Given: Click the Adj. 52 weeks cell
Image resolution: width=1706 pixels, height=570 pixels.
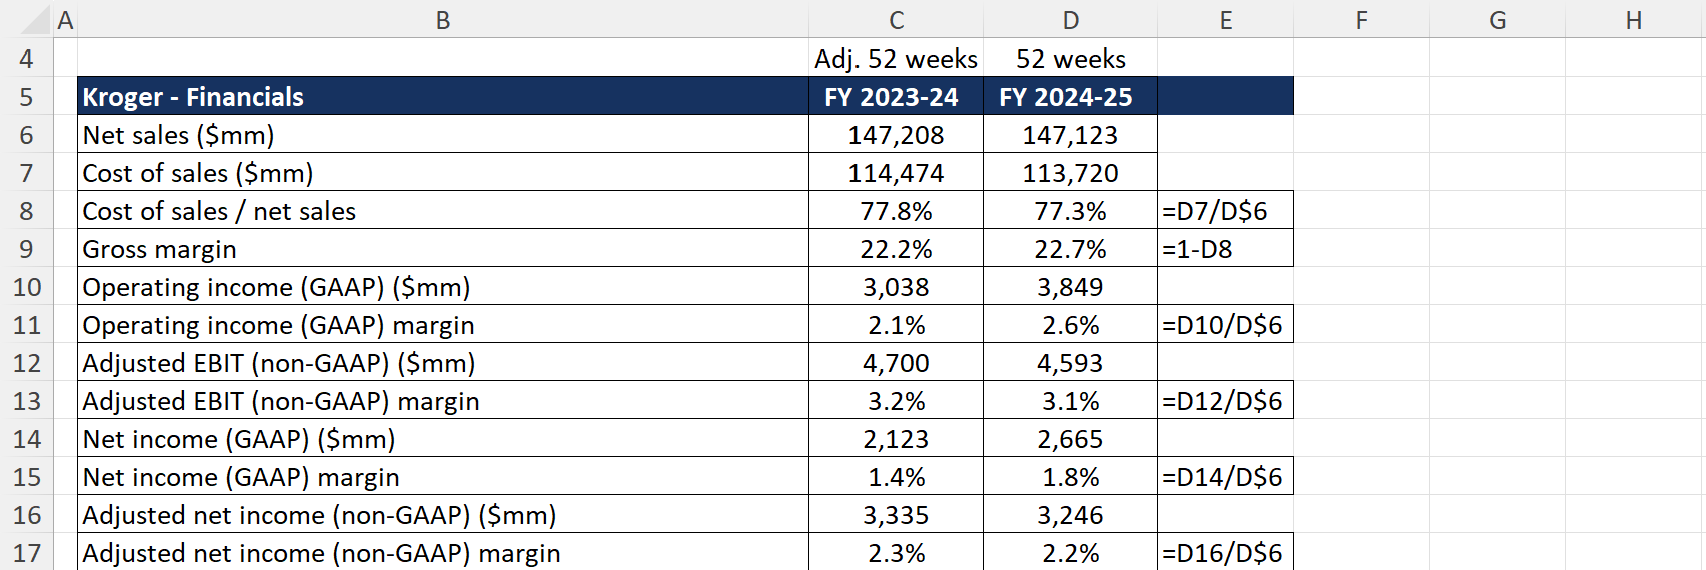Looking at the screenshot, I should tap(896, 59).
